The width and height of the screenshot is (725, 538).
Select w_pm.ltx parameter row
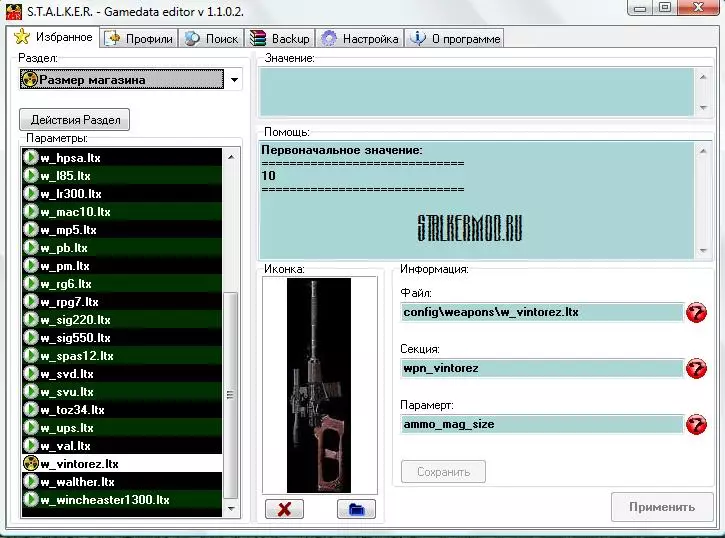(x=122, y=266)
